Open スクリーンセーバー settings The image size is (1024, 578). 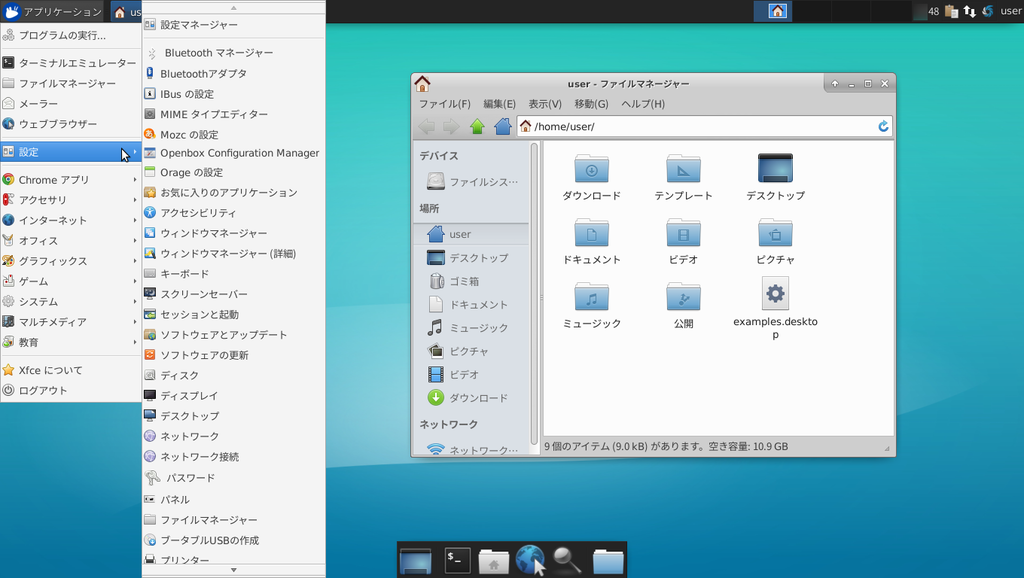coord(234,294)
